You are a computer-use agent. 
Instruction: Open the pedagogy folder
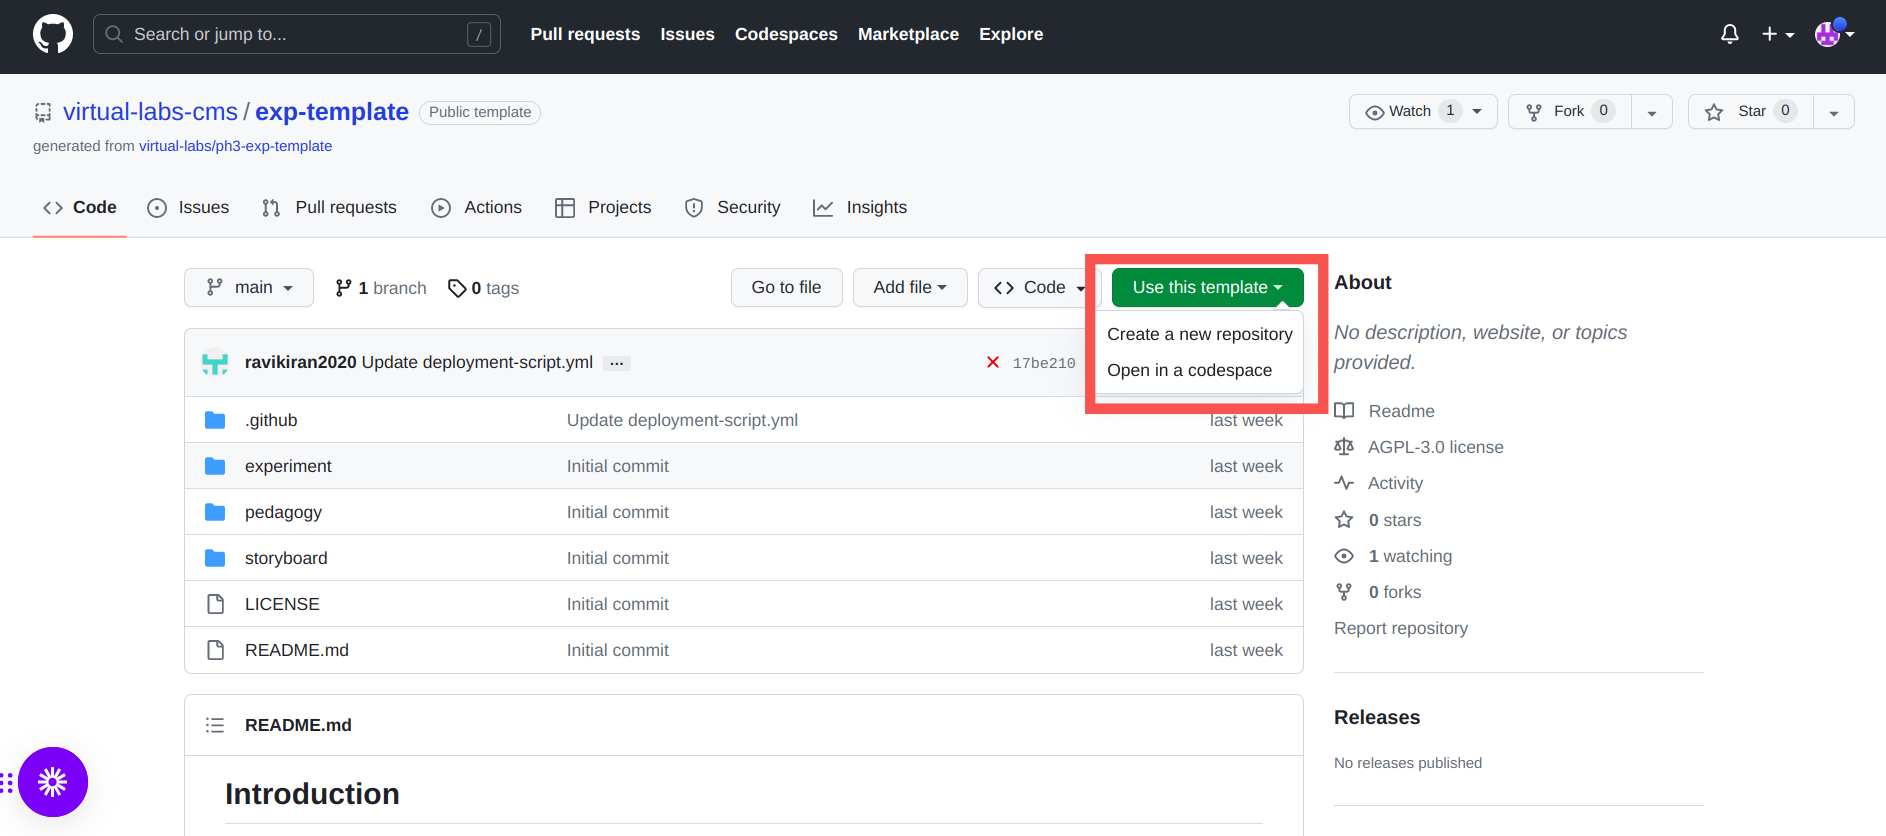283,512
